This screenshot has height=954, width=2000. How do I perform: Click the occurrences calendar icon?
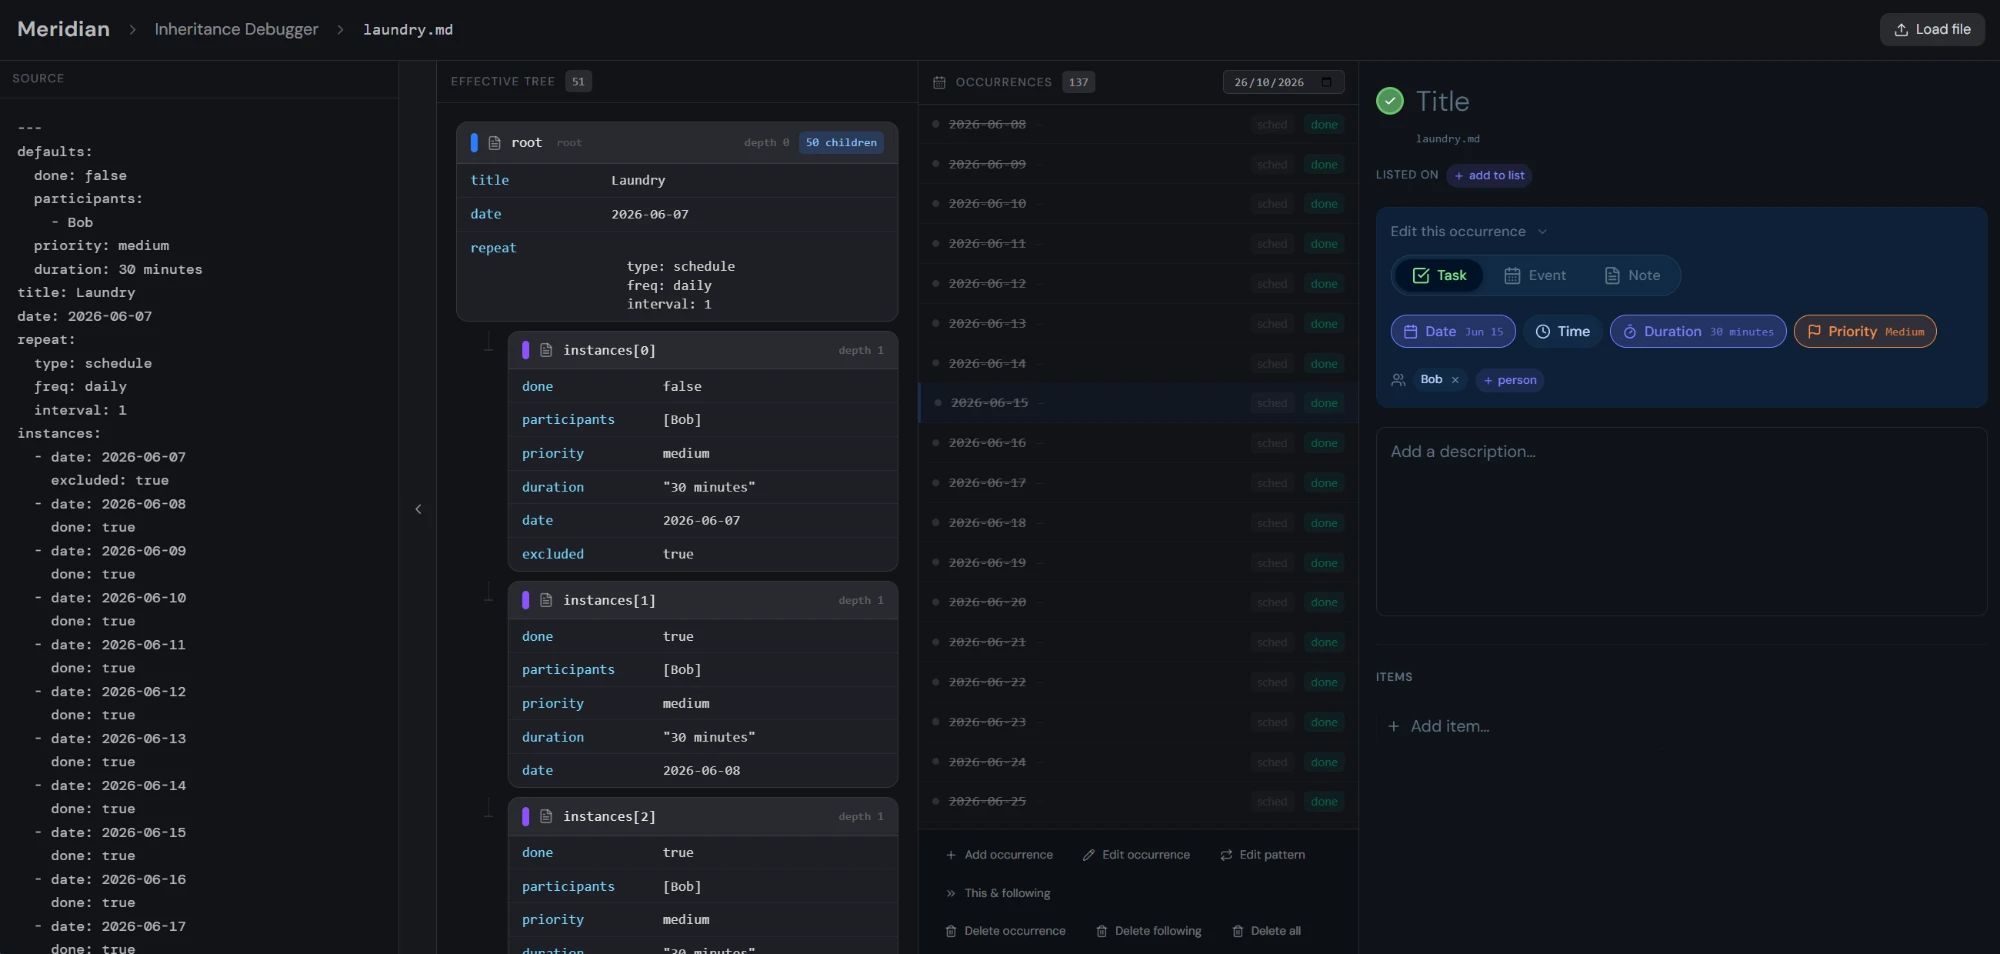pos(939,82)
